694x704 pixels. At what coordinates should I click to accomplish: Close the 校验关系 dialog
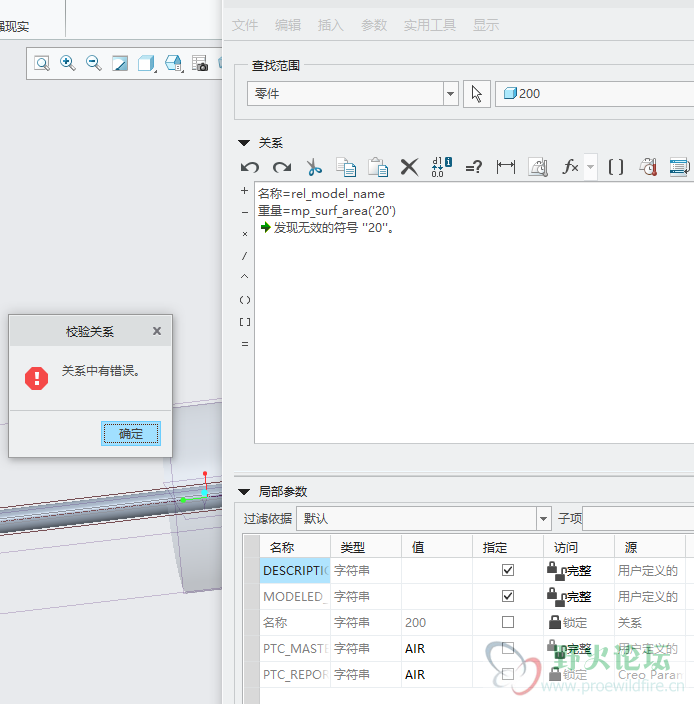[x=157, y=331]
